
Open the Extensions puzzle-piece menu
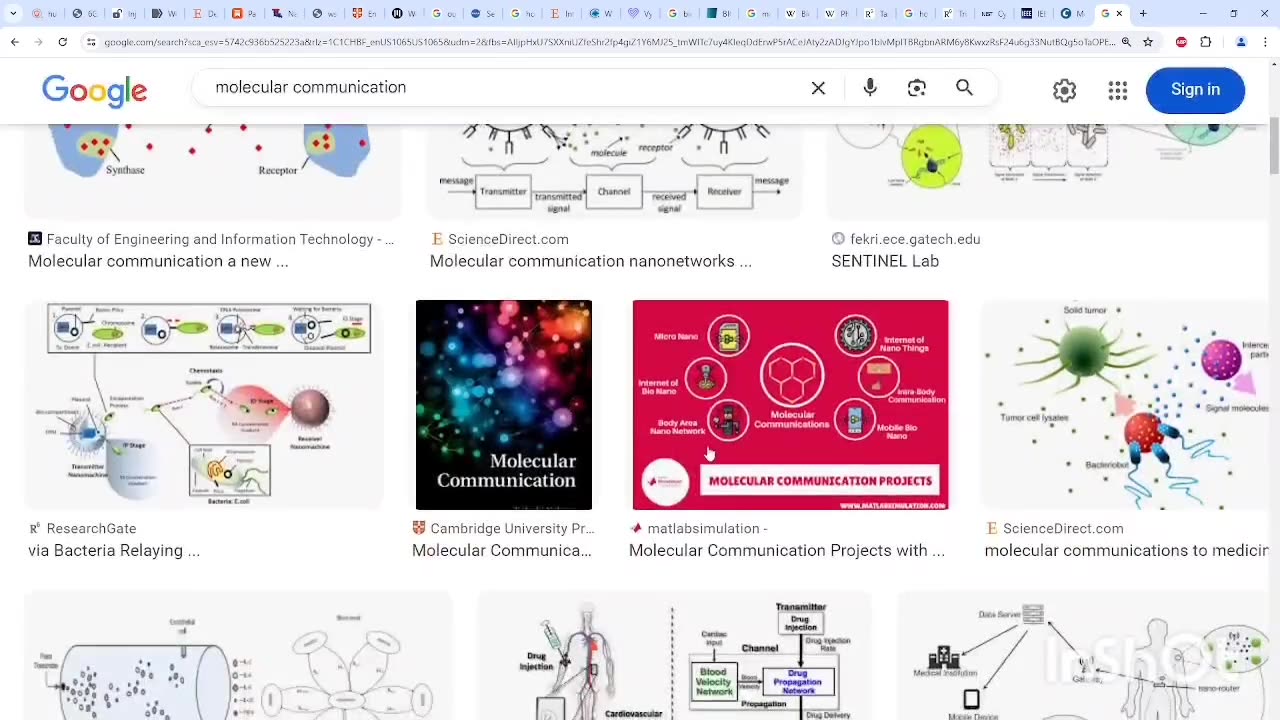(x=1206, y=42)
